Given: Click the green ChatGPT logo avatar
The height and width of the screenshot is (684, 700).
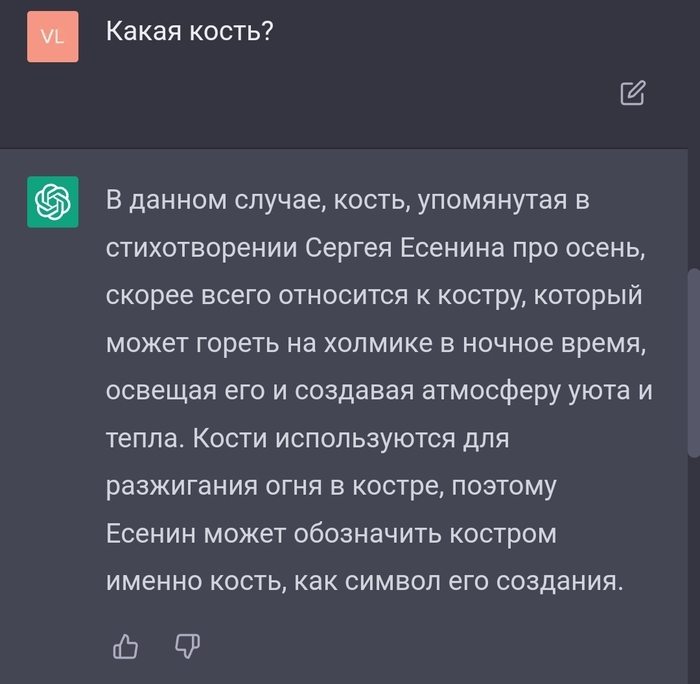Looking at the screenshot, I should [52, 201].
